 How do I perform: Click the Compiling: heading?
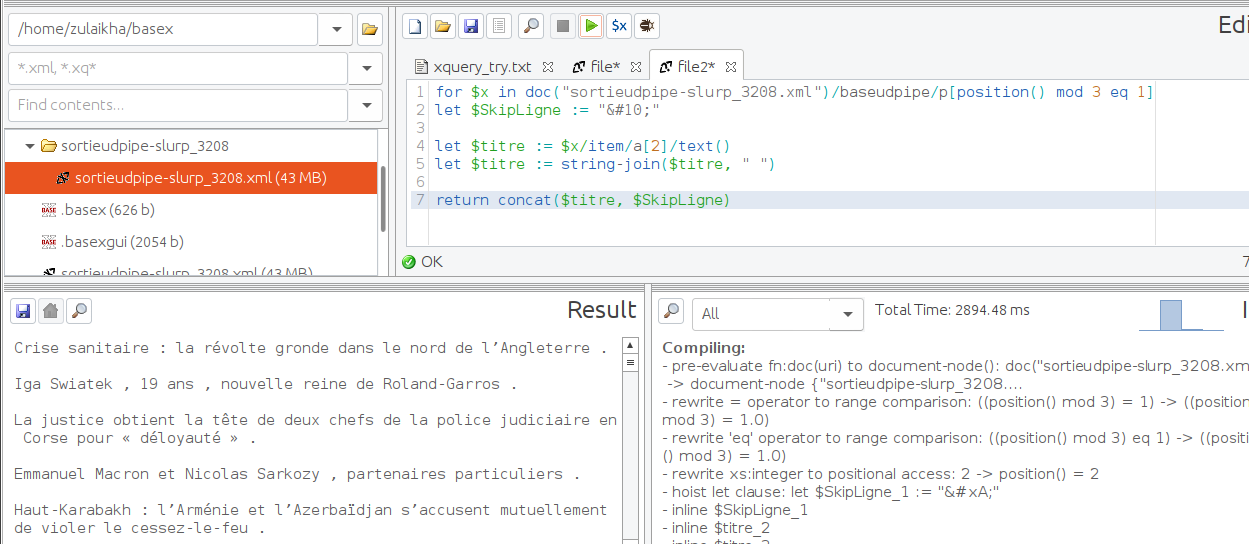tap(703, 348)
